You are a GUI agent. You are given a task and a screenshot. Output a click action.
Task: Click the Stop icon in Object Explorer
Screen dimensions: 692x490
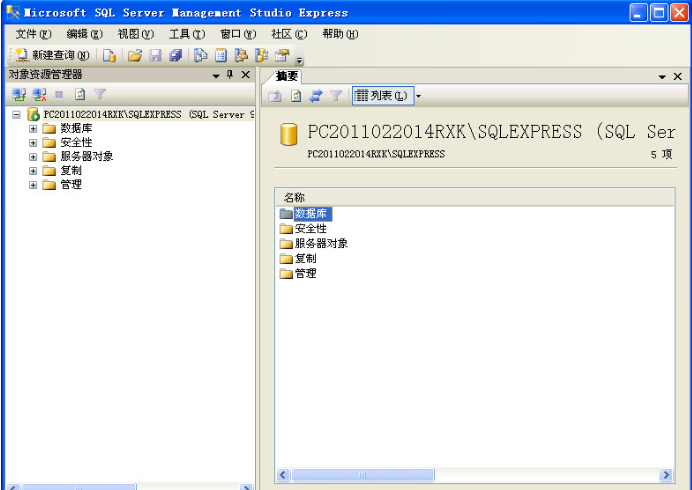click(59, 94)
